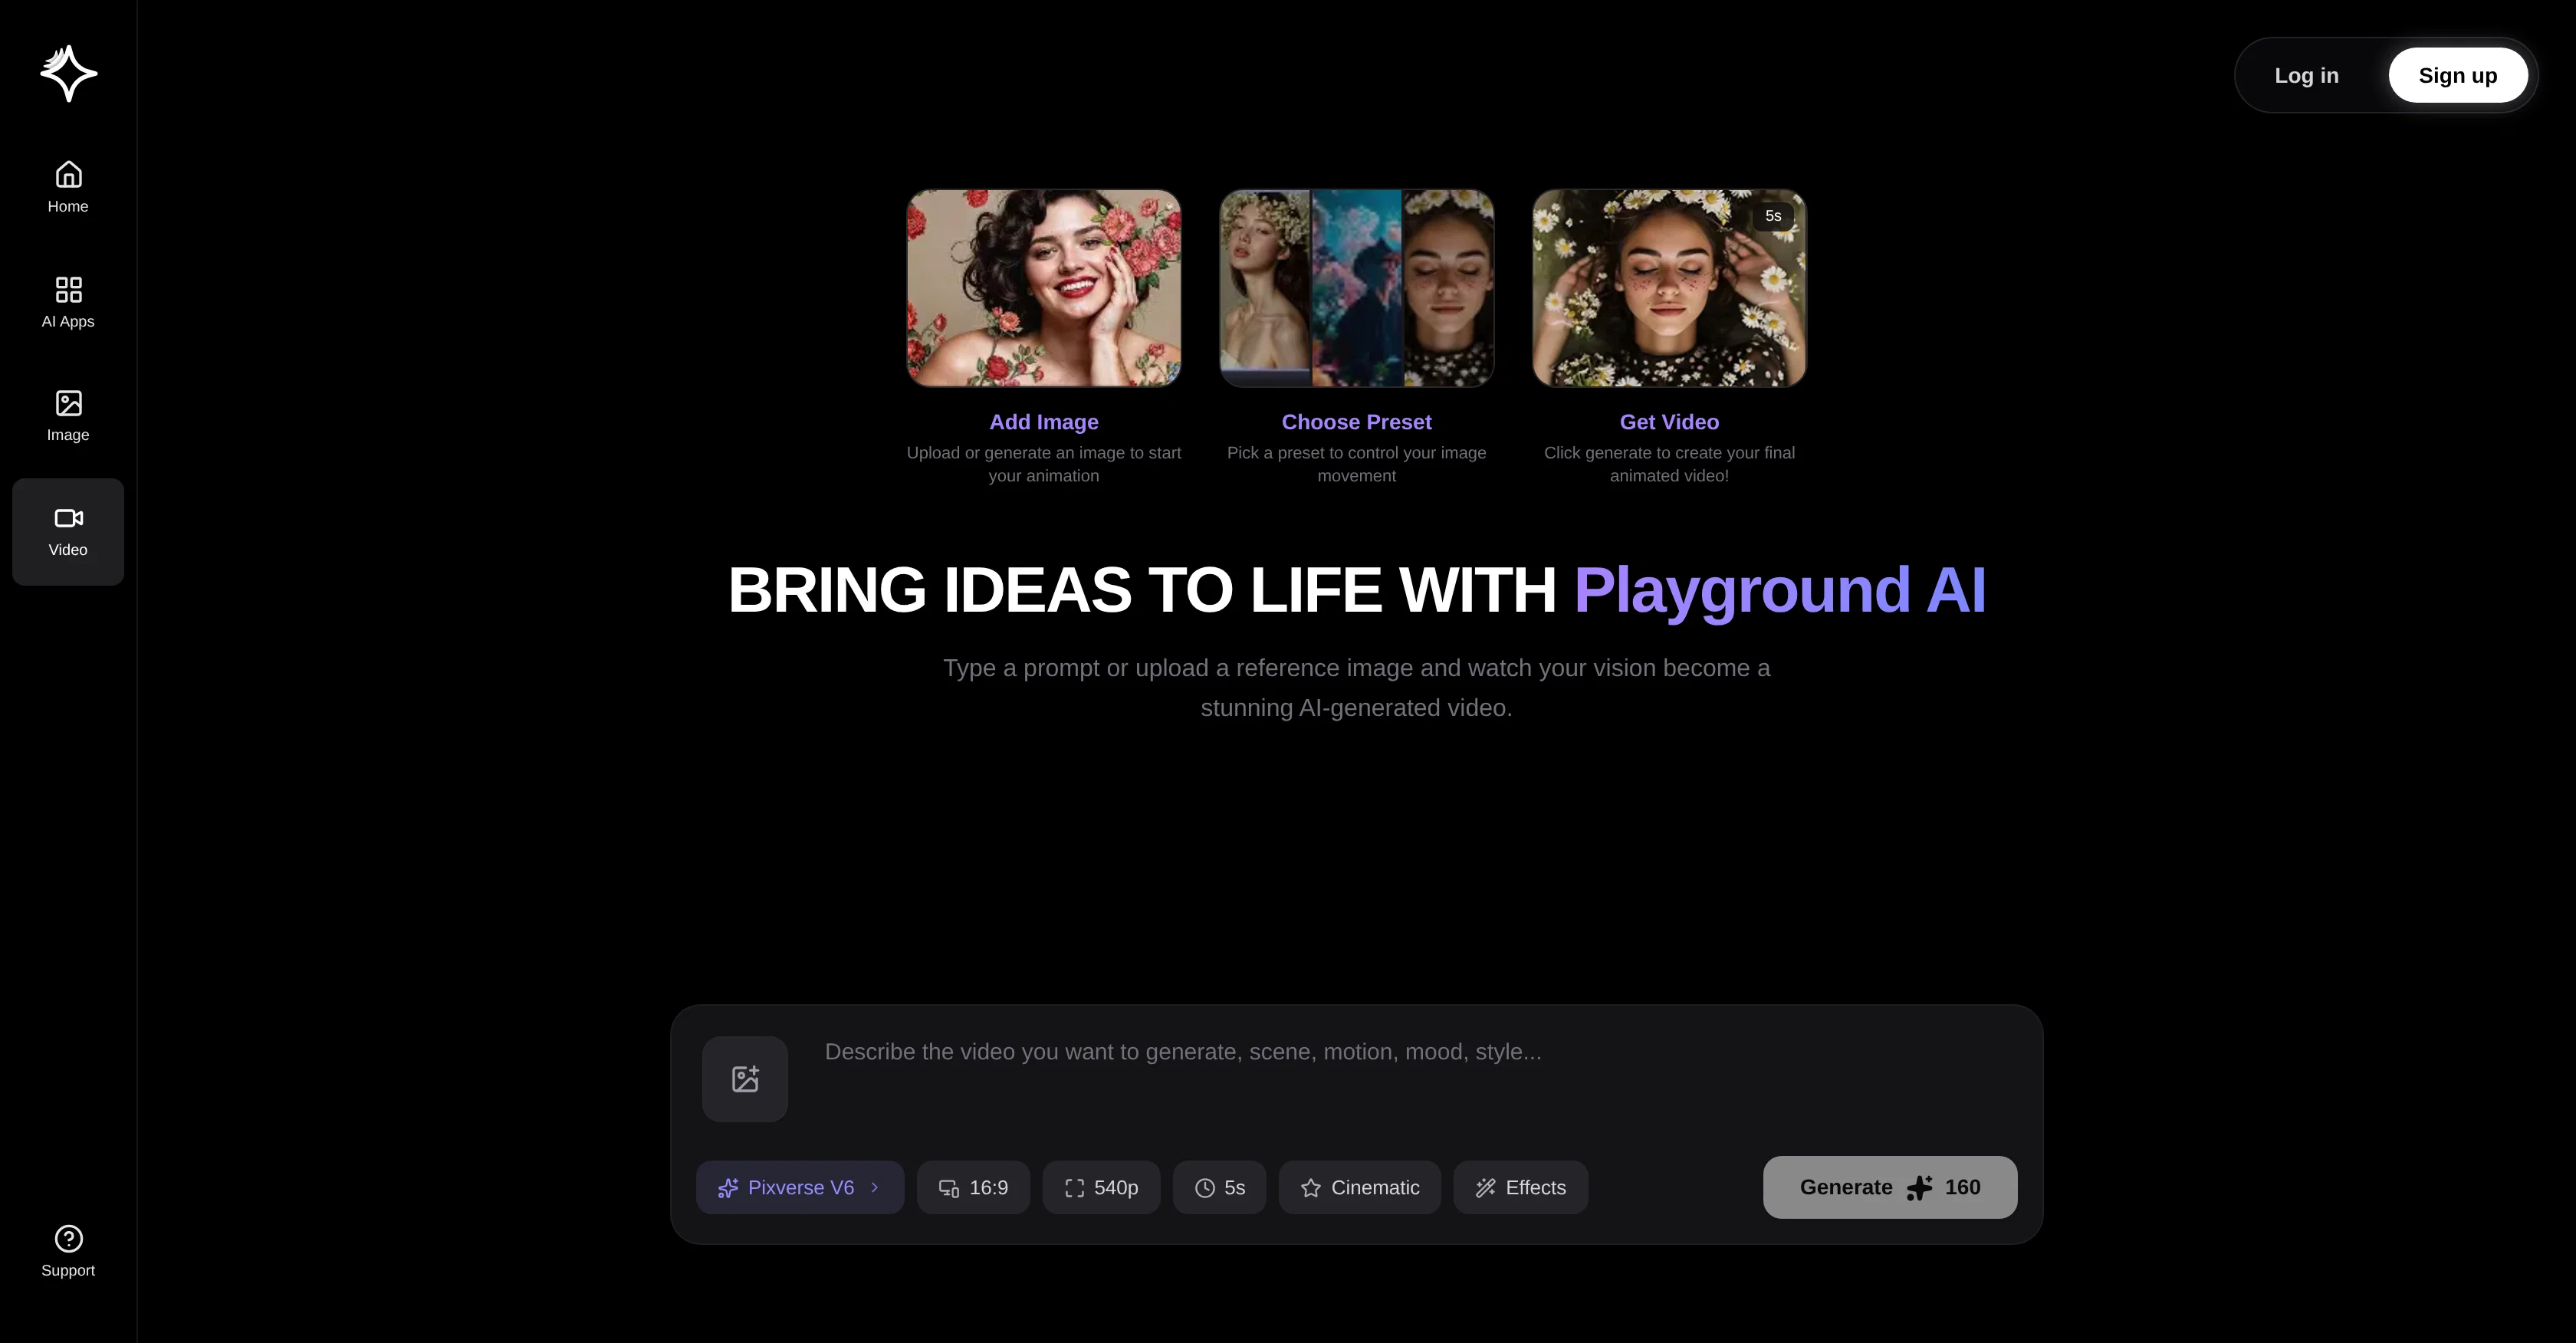
Task: Open AI Apps section
Action: point(68,302)
